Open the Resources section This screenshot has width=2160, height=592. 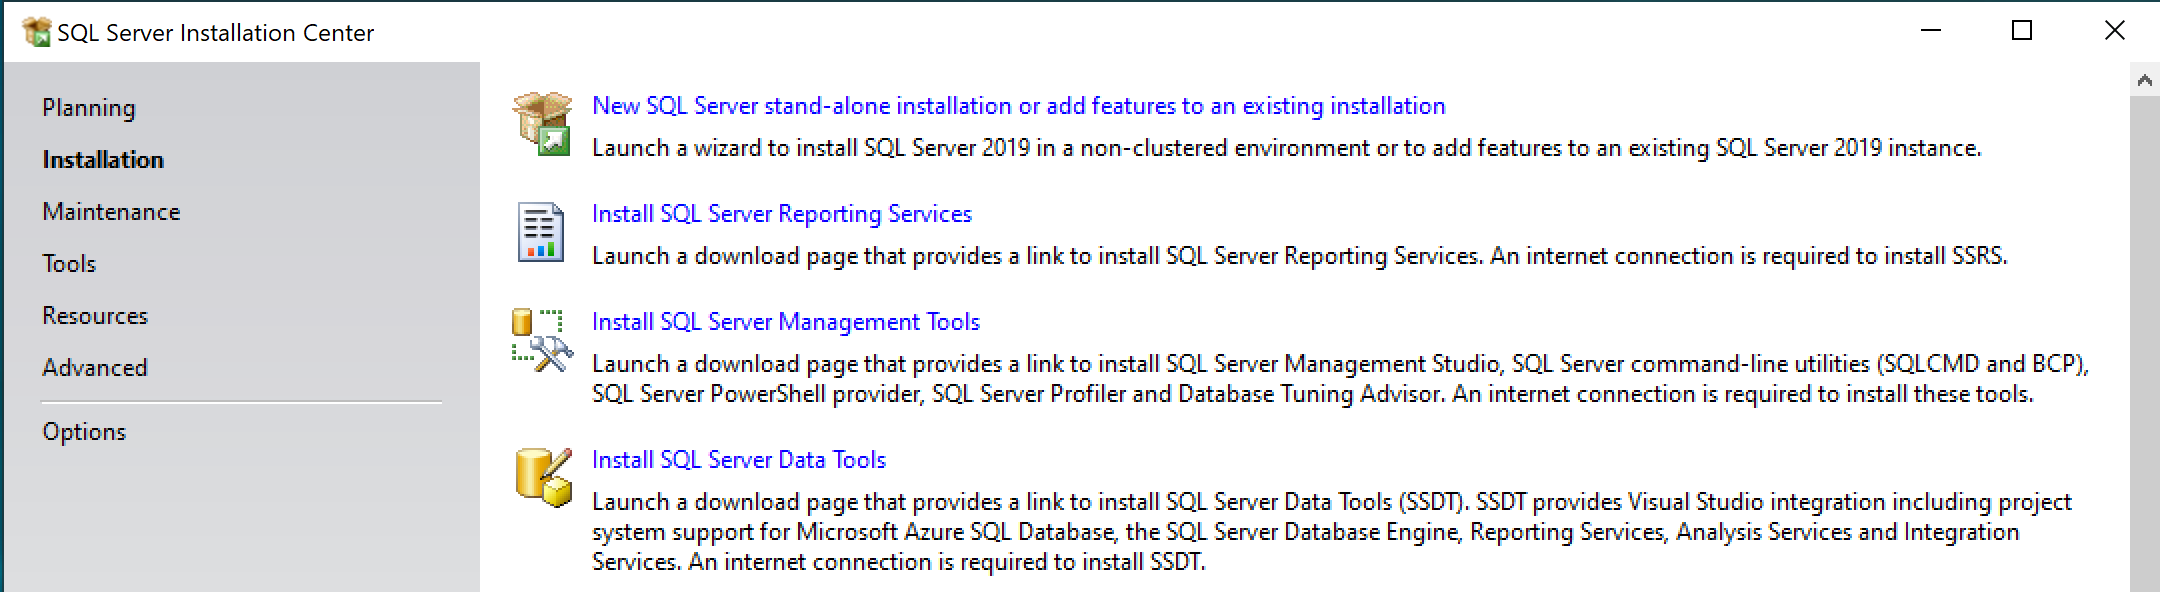(x=95, y=315)
